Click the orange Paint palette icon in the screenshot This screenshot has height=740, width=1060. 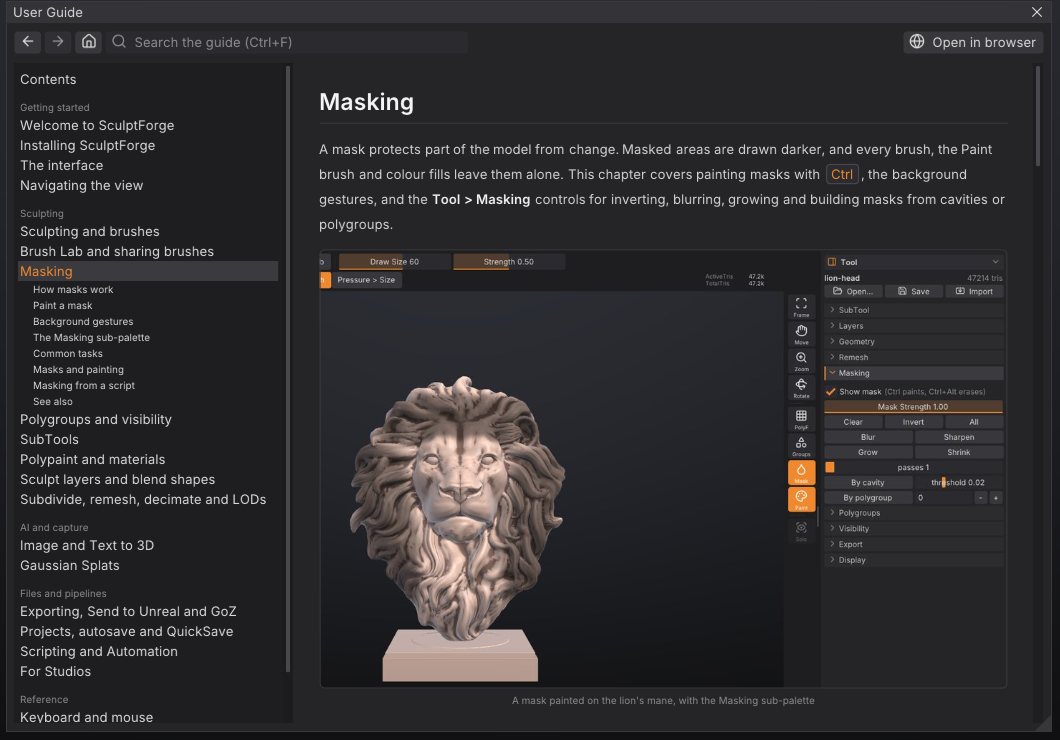pos(801,499)
